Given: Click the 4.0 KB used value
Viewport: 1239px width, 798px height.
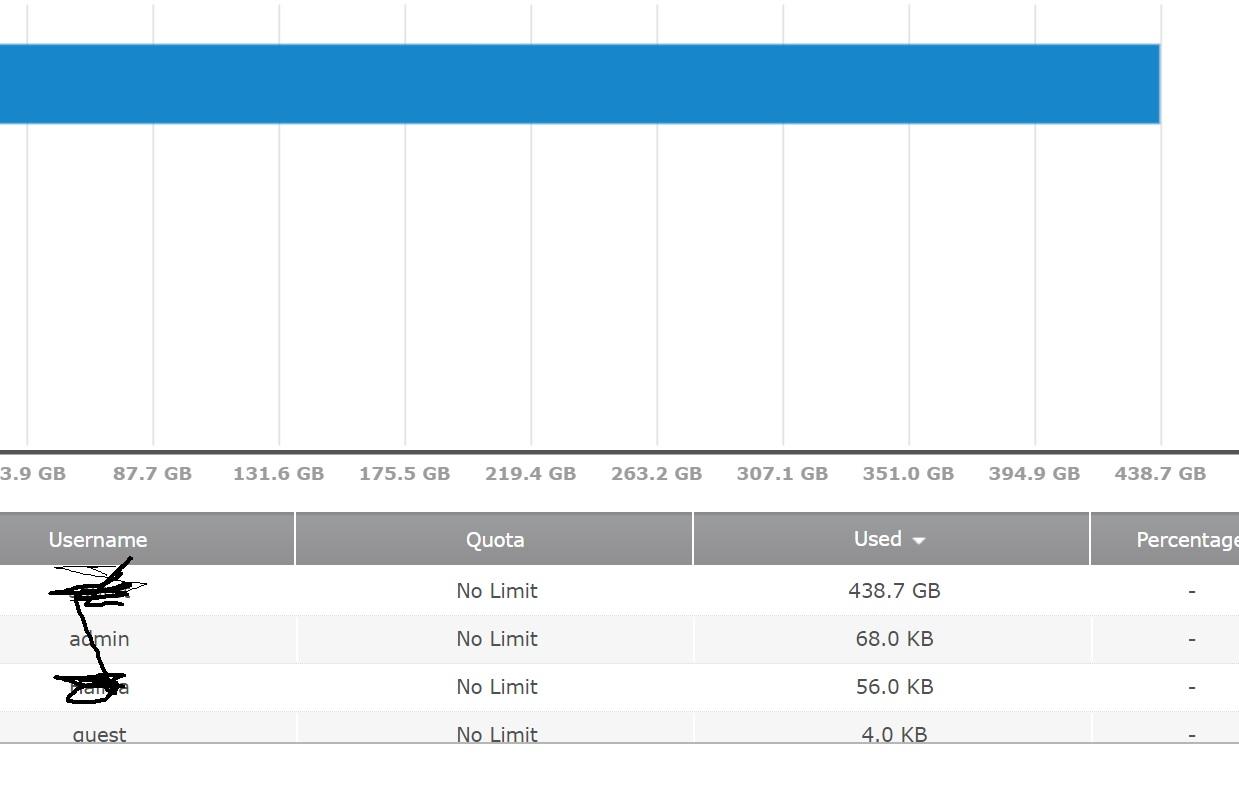Looking at the screenshot, I should click(894, 734).
